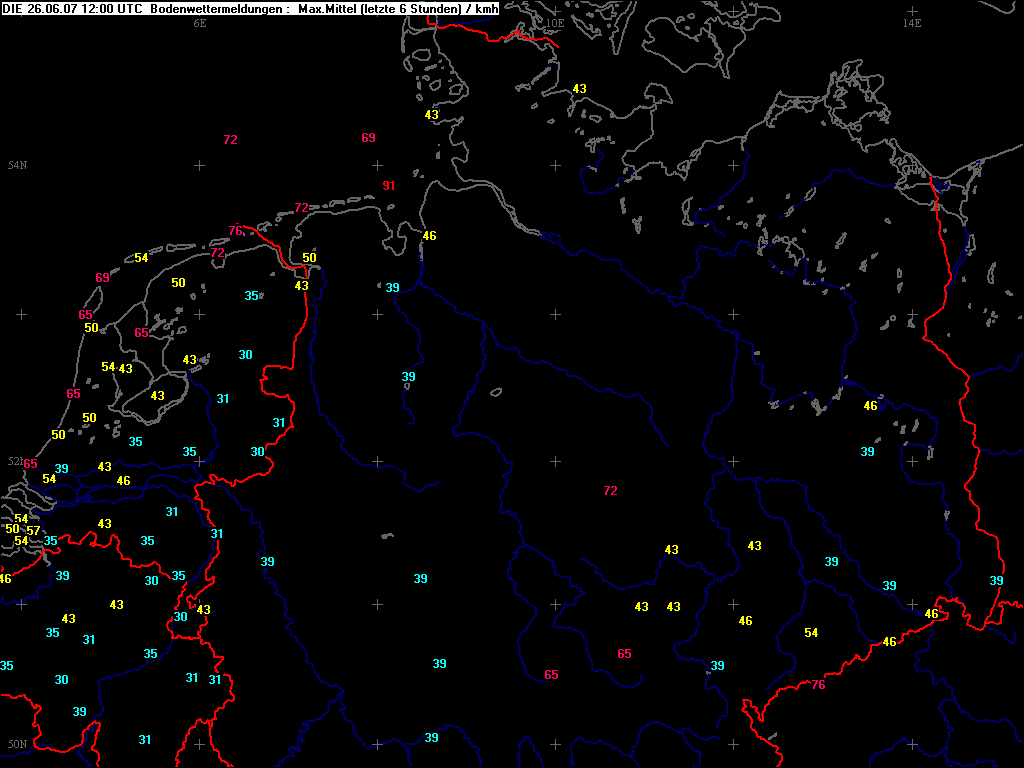
Task: Click the 50N latitude label
Action: click(17, 744)
